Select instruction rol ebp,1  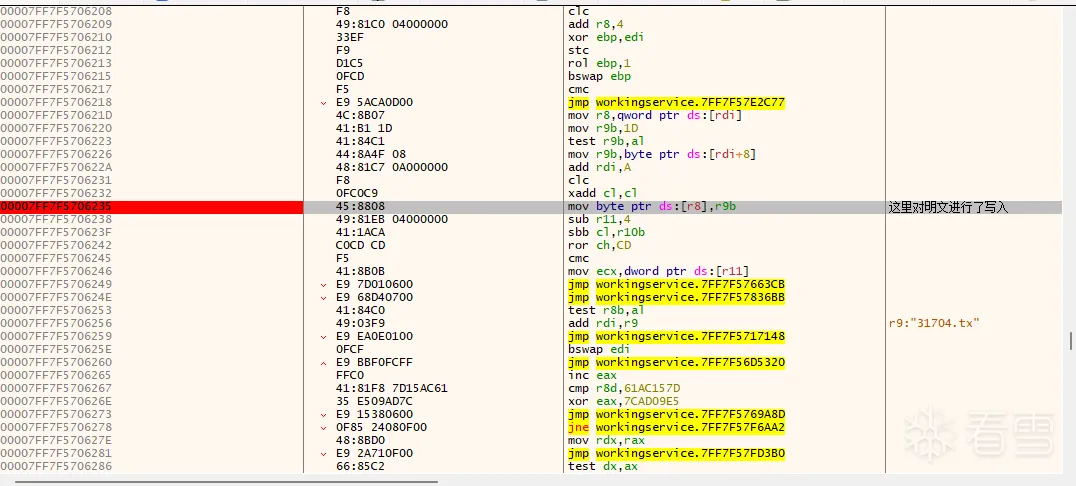[x=597, y=64]
